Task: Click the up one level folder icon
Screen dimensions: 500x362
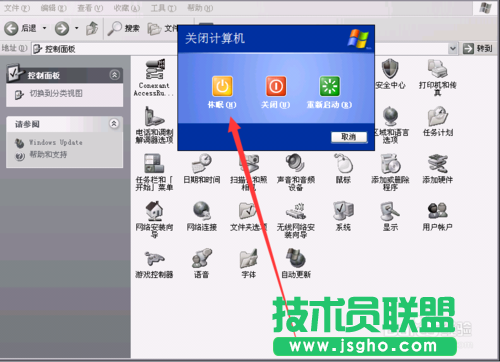Action: click(92, 28)
